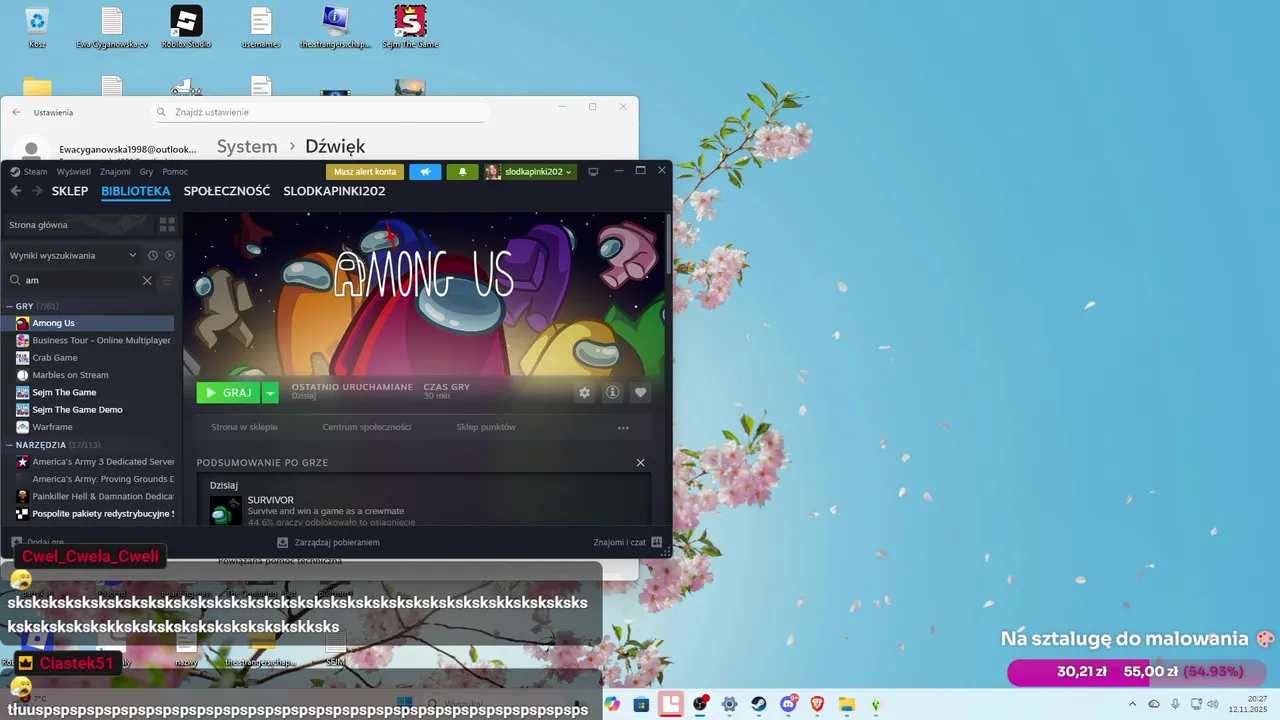Open Kosz recycle bin on desktop

(x=37, y=27)
